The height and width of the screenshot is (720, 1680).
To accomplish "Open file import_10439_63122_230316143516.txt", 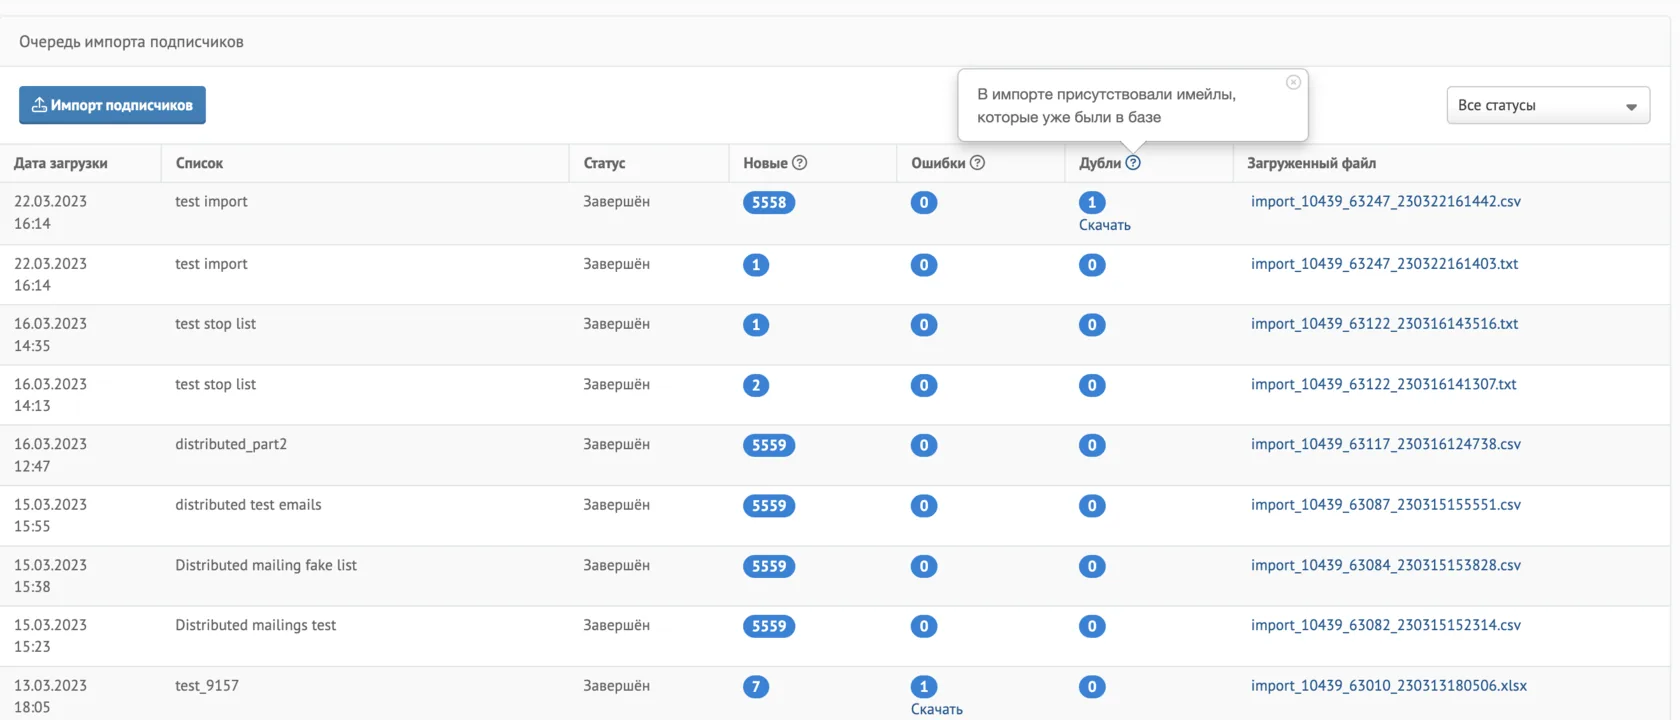I will tap(1385, 324).
